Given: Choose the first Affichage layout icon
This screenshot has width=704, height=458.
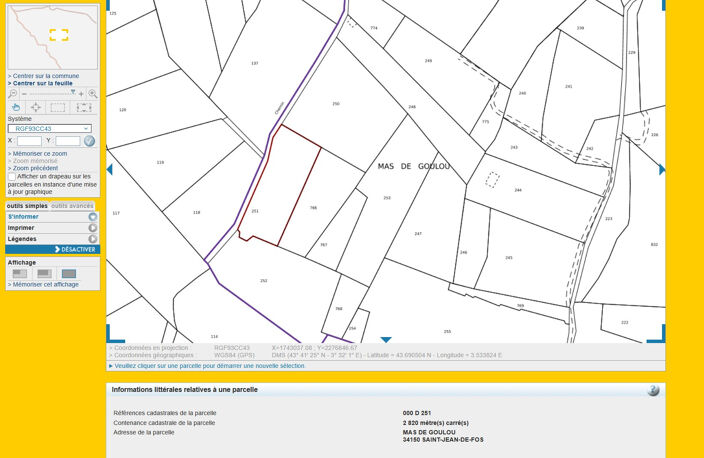Looking at the screenshot, I should point(19,273).
